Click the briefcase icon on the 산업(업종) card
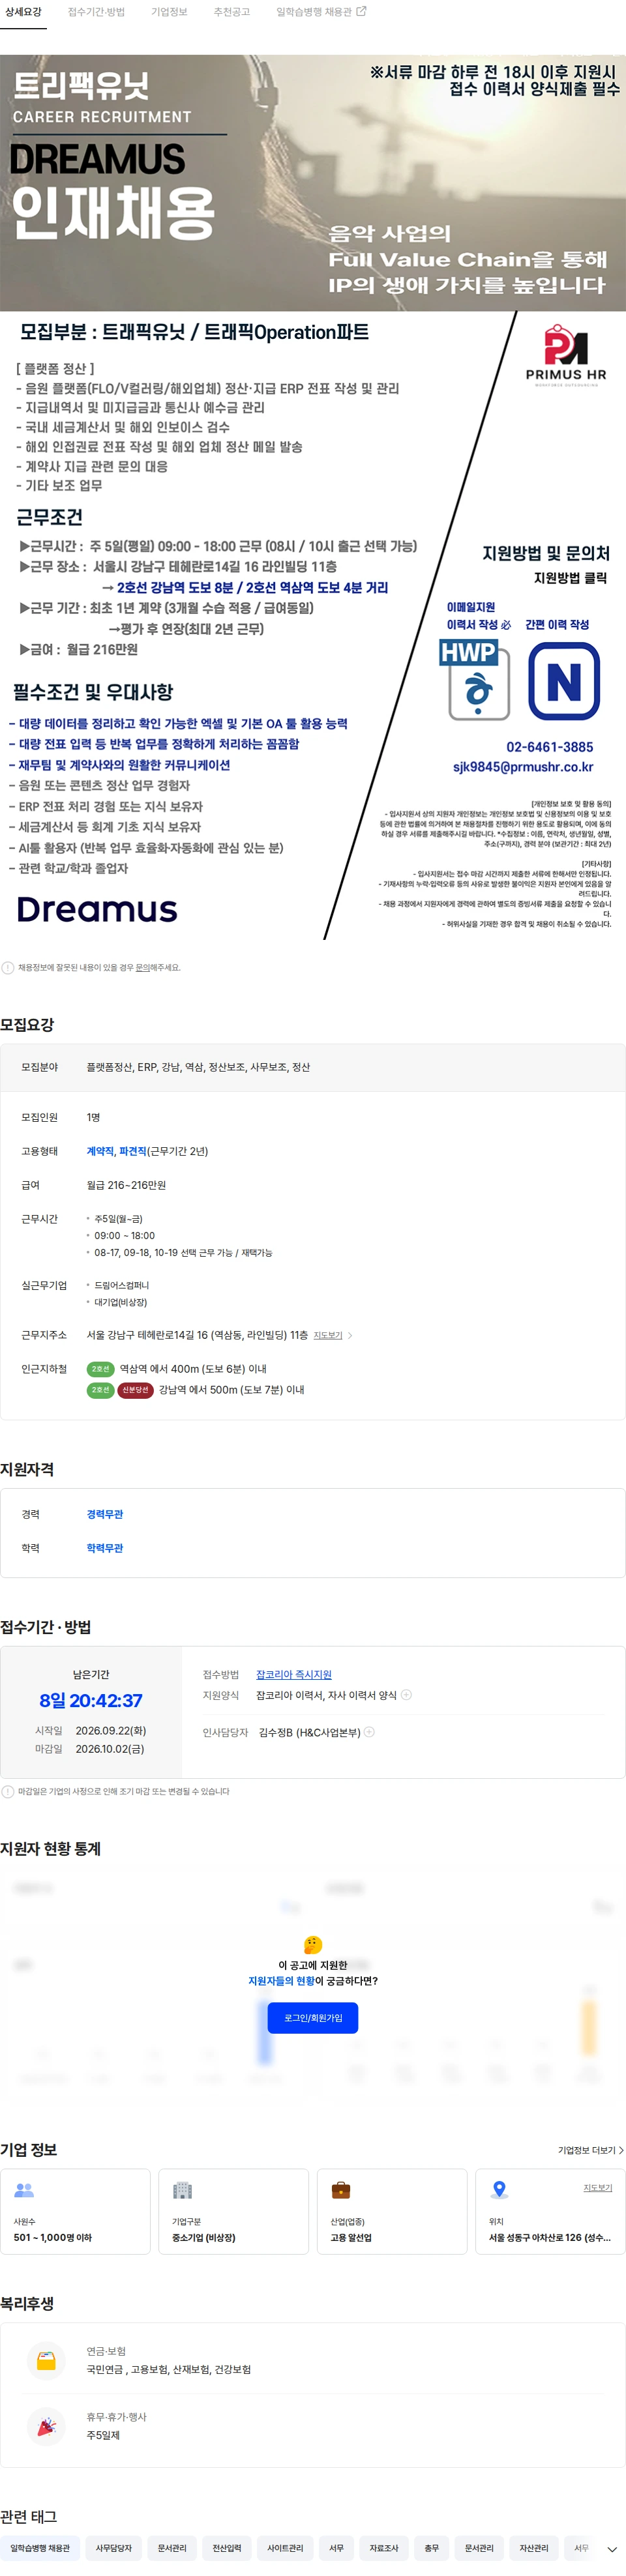Viewport: 626px width, 2576px height. 341,2190
